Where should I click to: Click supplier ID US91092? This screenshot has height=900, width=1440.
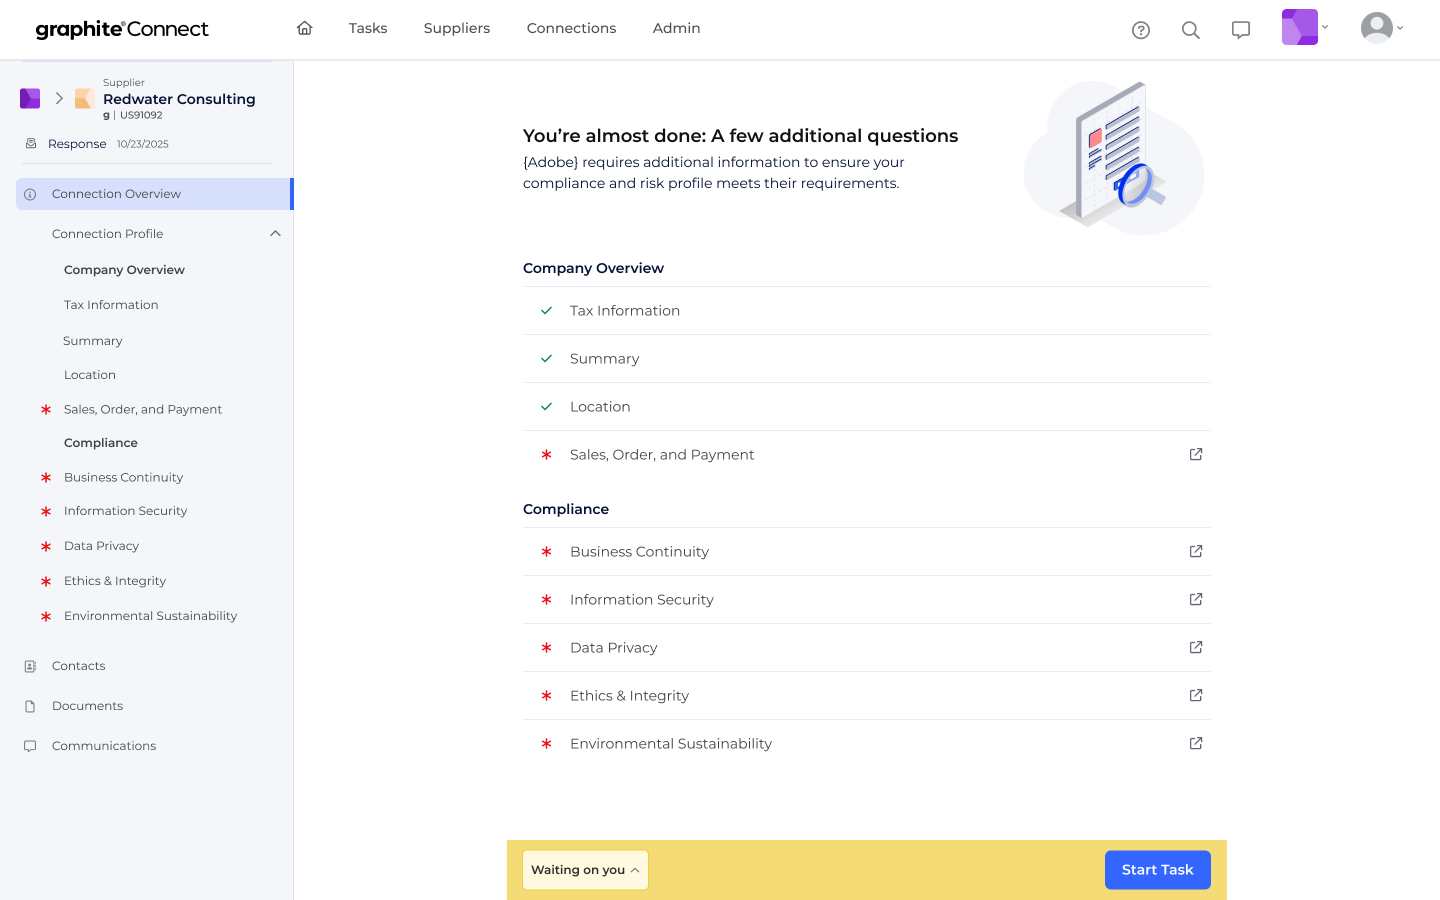click(x=141, y=115)
